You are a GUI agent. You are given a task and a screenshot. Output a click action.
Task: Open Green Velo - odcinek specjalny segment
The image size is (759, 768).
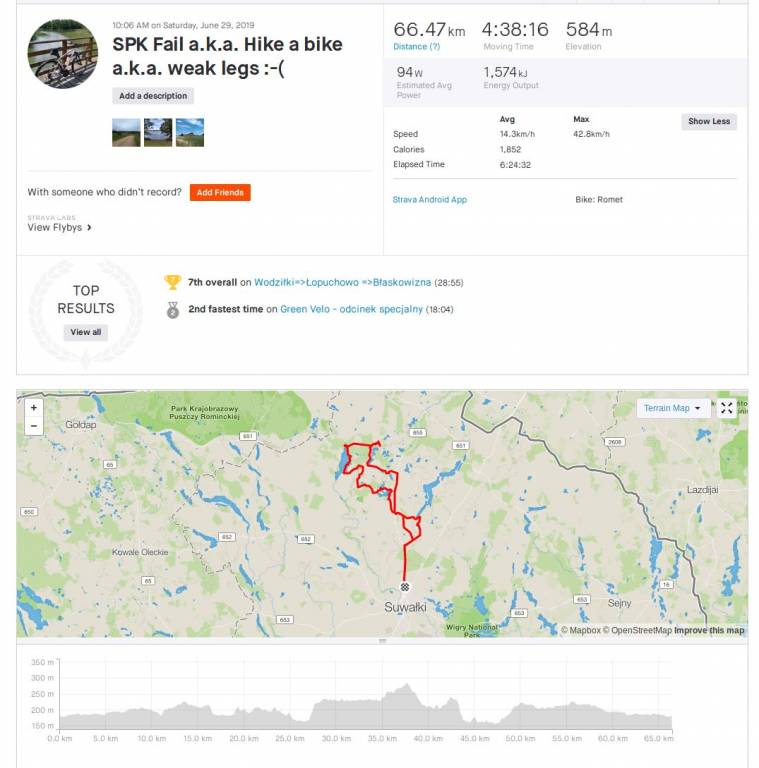352,310
